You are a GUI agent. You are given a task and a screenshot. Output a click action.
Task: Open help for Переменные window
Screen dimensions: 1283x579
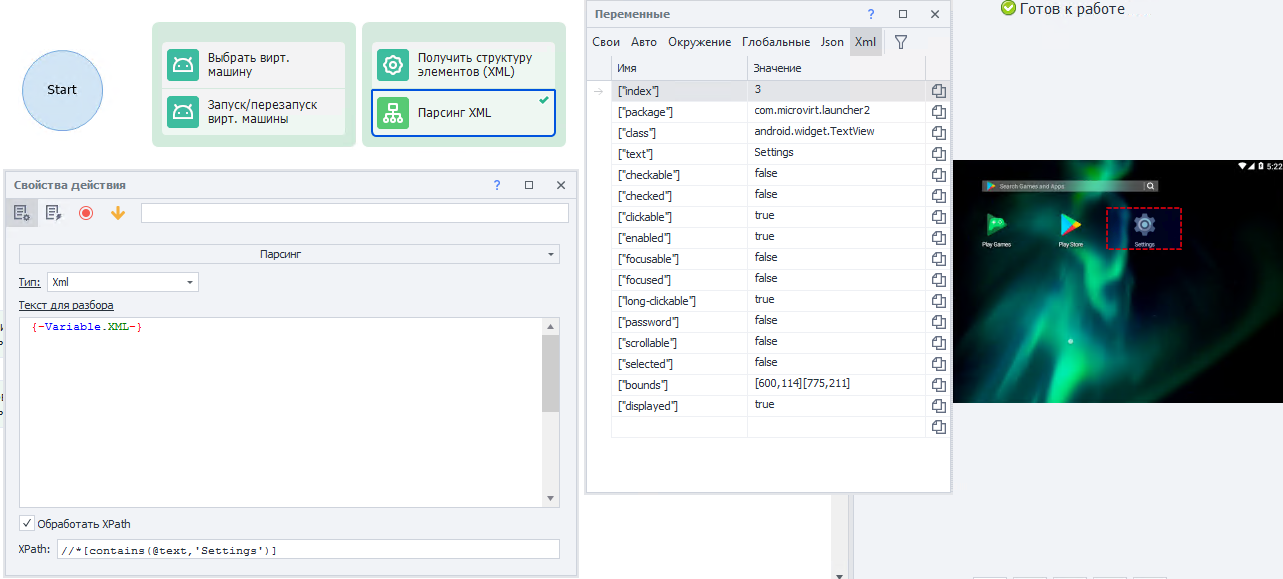click(871, 14)
